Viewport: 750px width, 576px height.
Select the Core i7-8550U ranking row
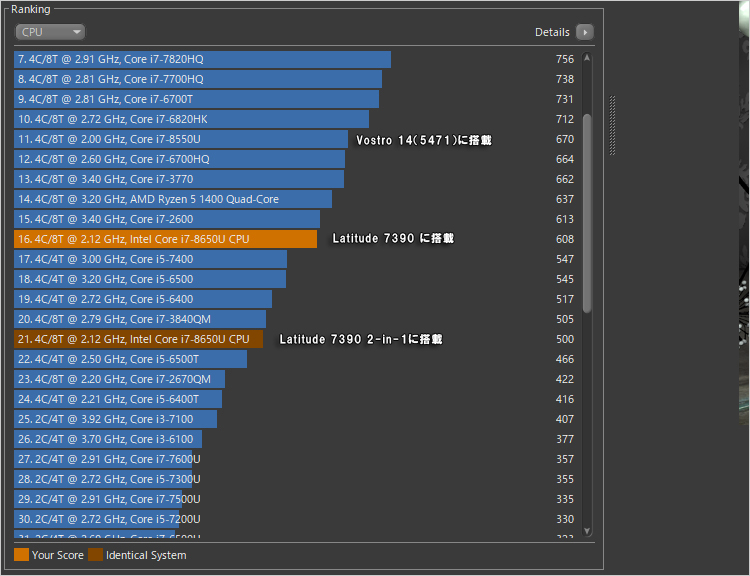pyautogui.click(x=181, y=139)
